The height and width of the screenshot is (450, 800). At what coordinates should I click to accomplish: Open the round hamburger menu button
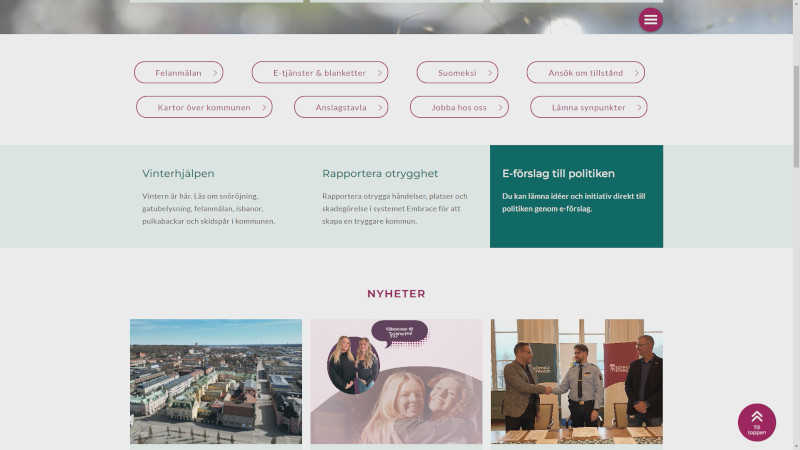point(651,20)
